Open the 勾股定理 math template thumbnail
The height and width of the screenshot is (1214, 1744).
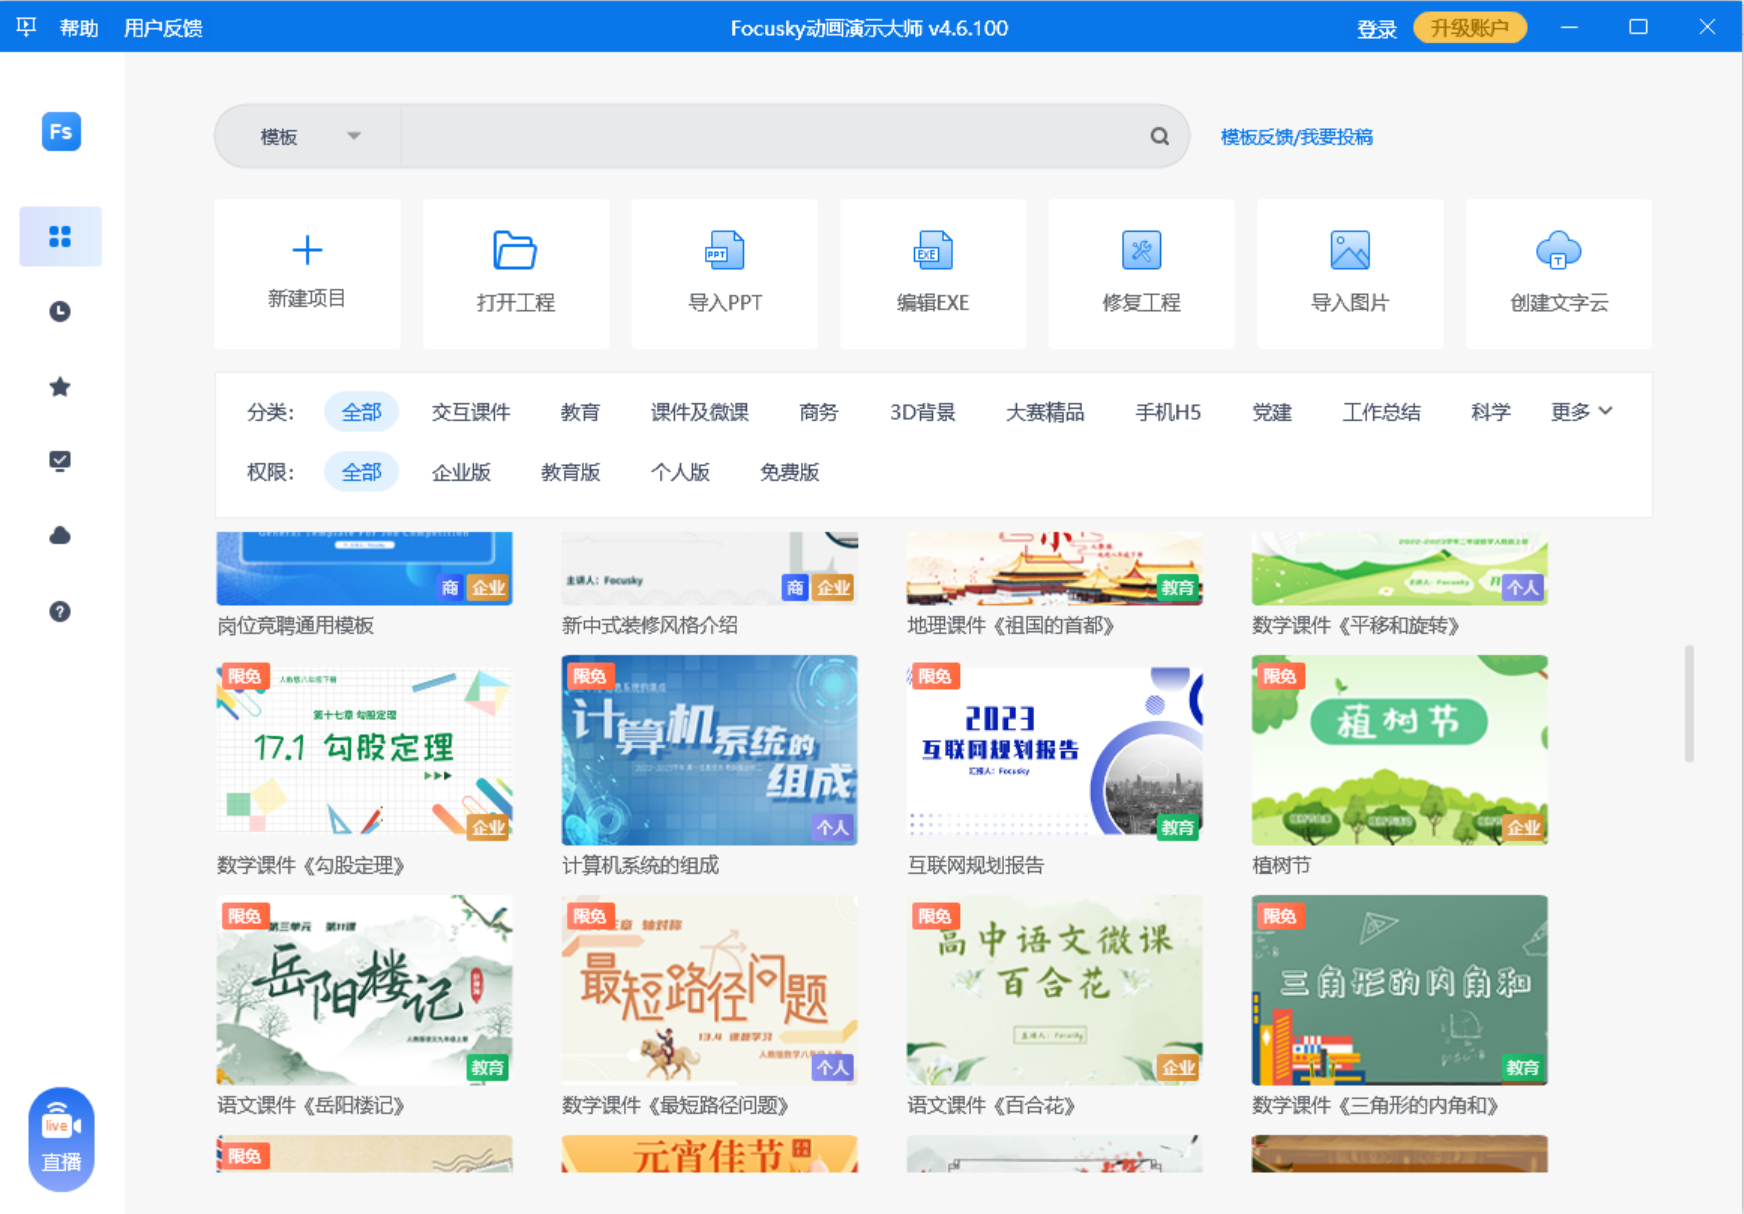coord(364,750)
